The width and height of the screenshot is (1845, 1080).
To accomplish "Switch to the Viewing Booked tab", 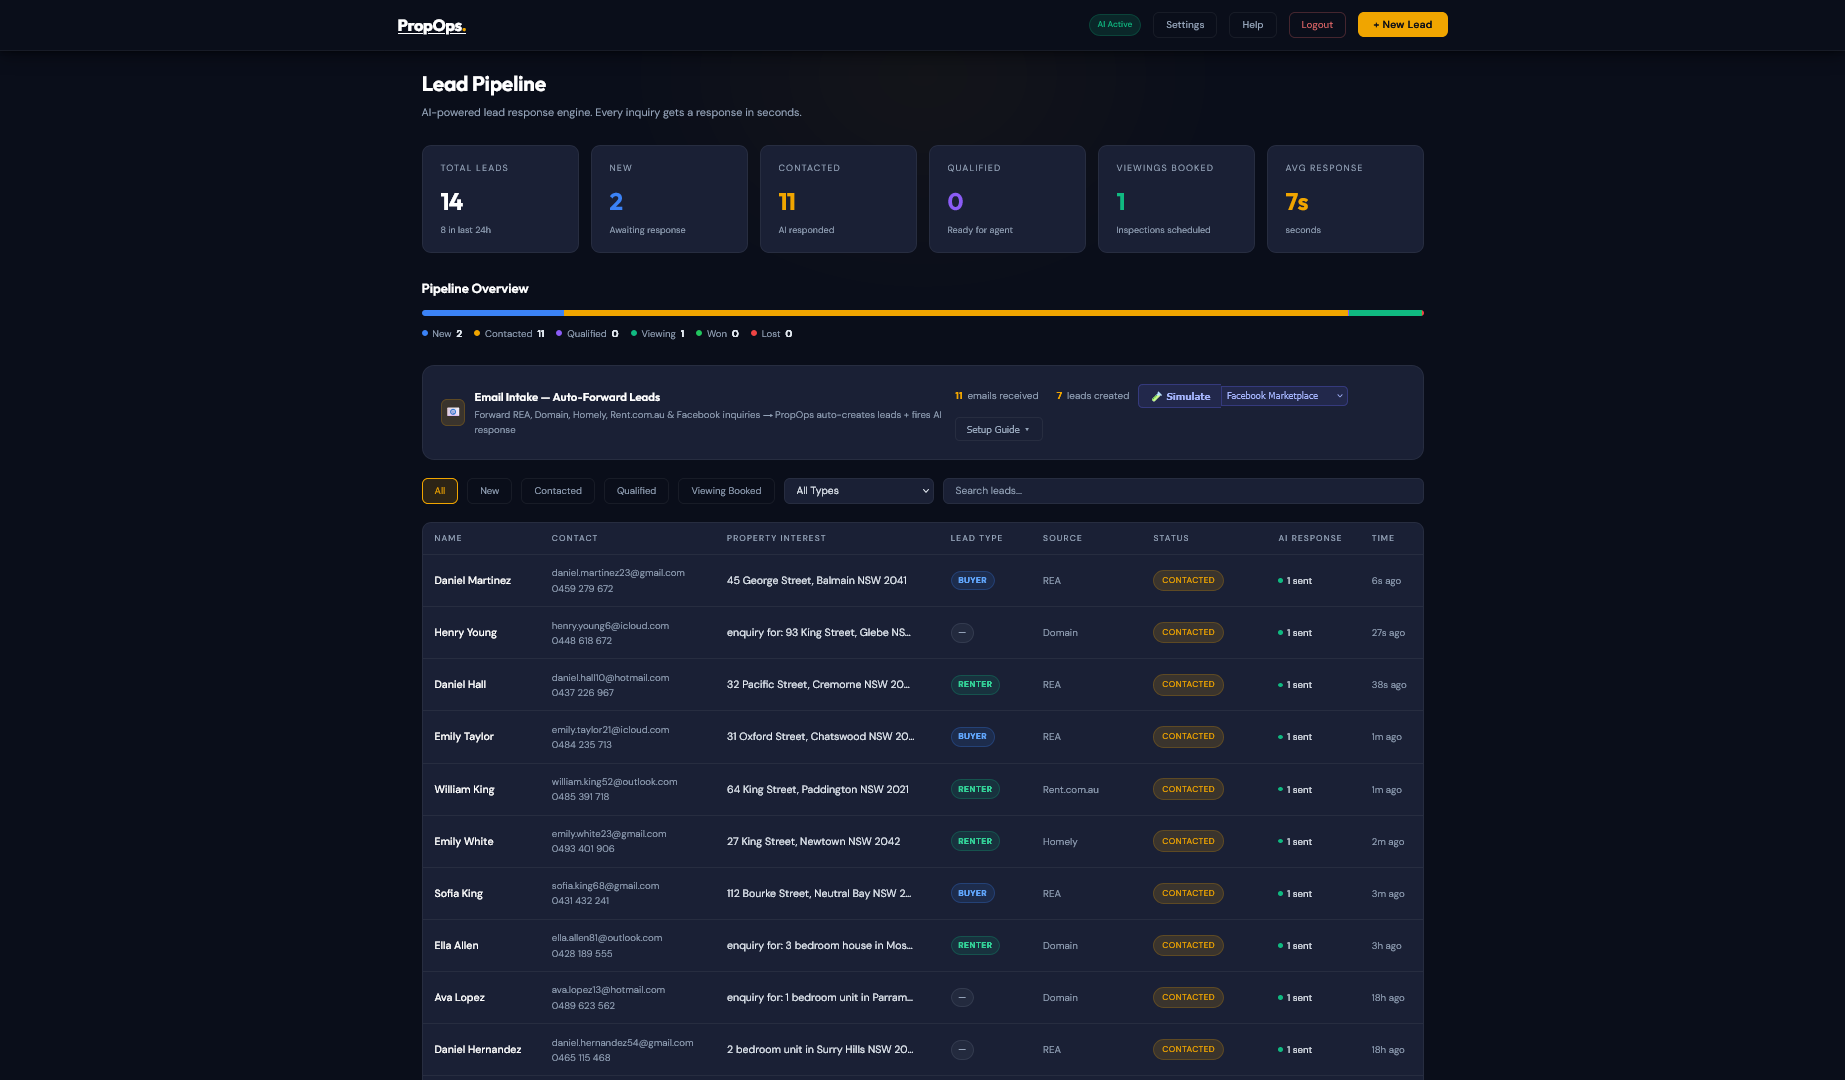I will [x=726, y=491].
